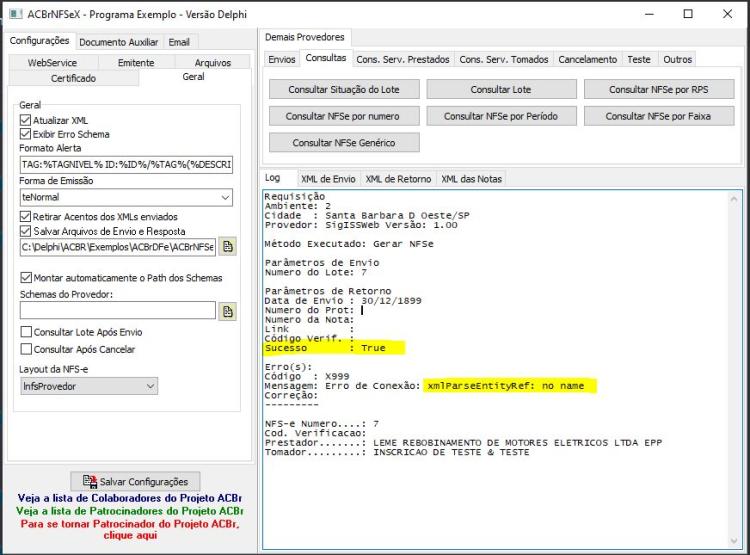The image size is (750, 555).
Task: Click Consultar NFSe Genérico button
Action: point(344,143)
